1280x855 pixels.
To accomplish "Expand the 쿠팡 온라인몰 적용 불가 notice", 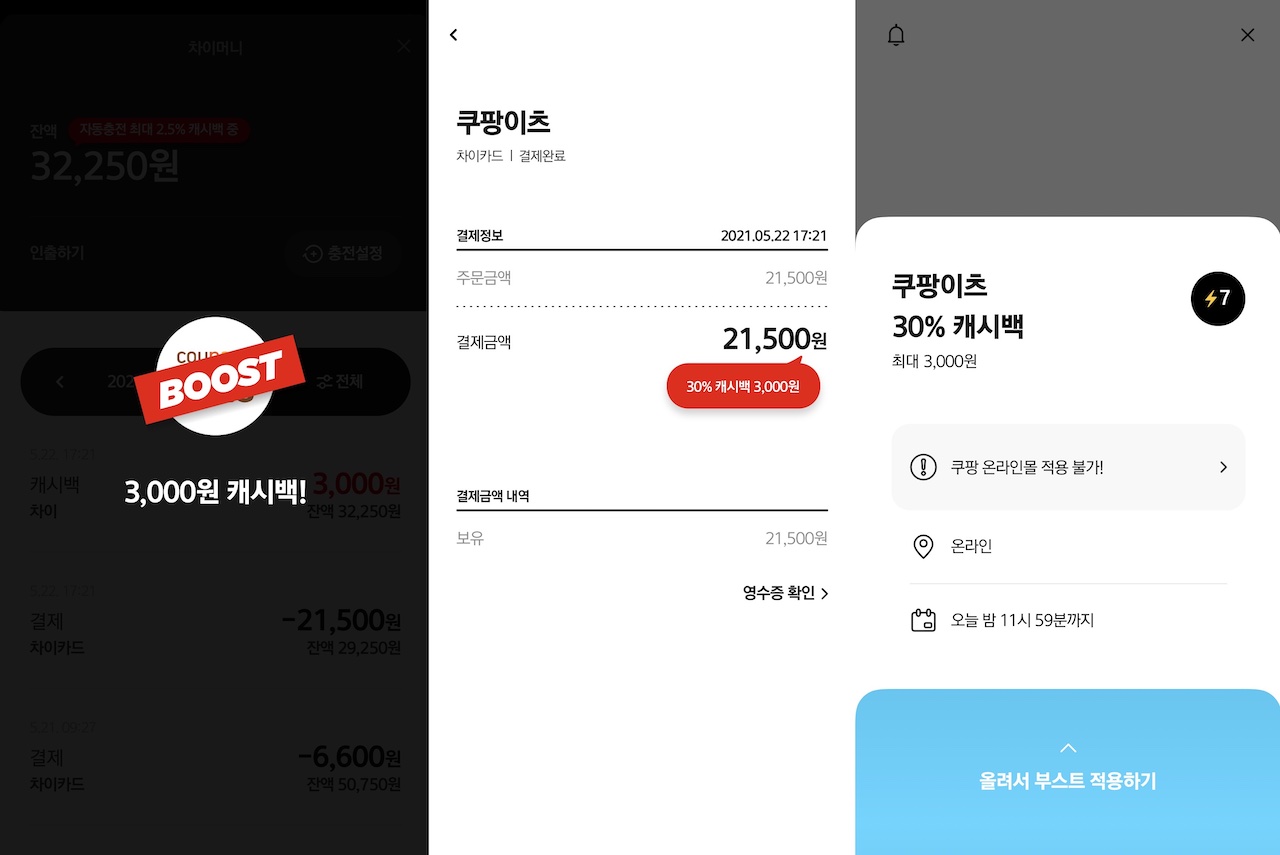I will coord(1068,467).
